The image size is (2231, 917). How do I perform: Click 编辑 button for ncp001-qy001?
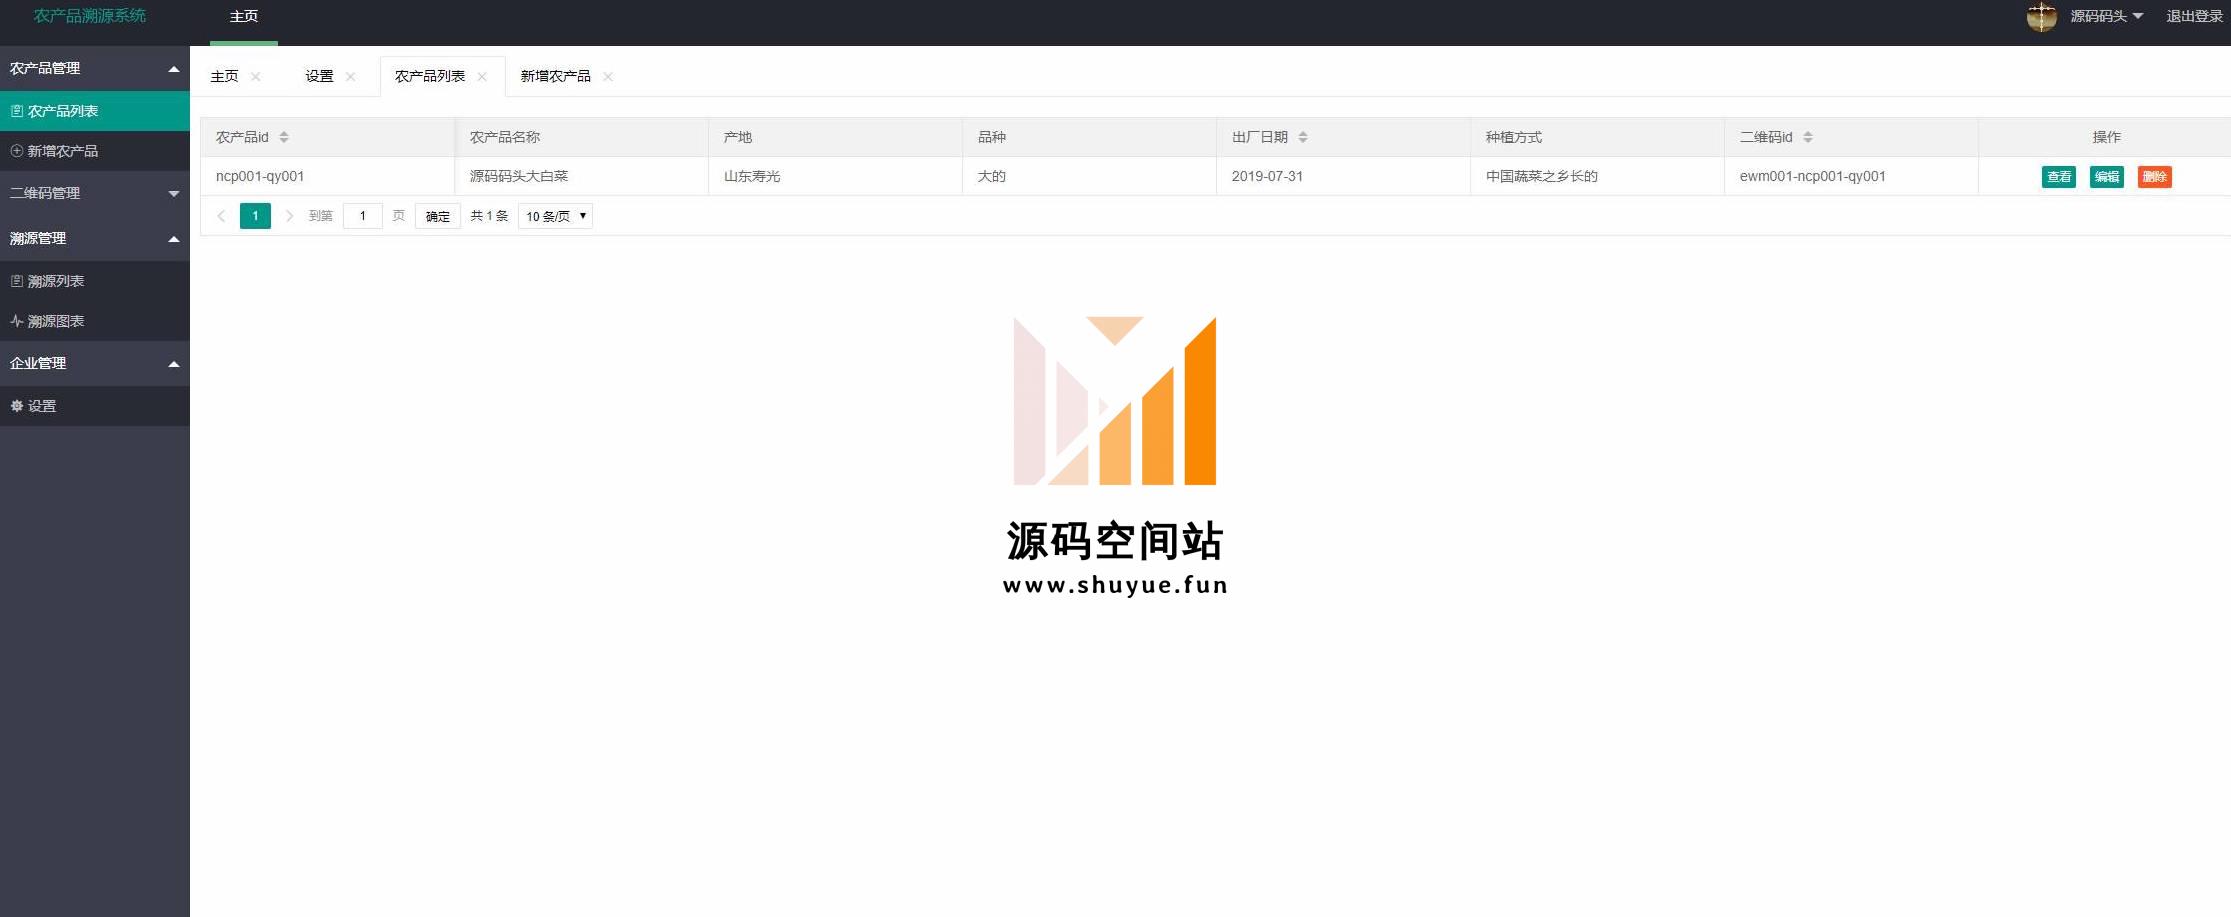[x=2107, y=177]
